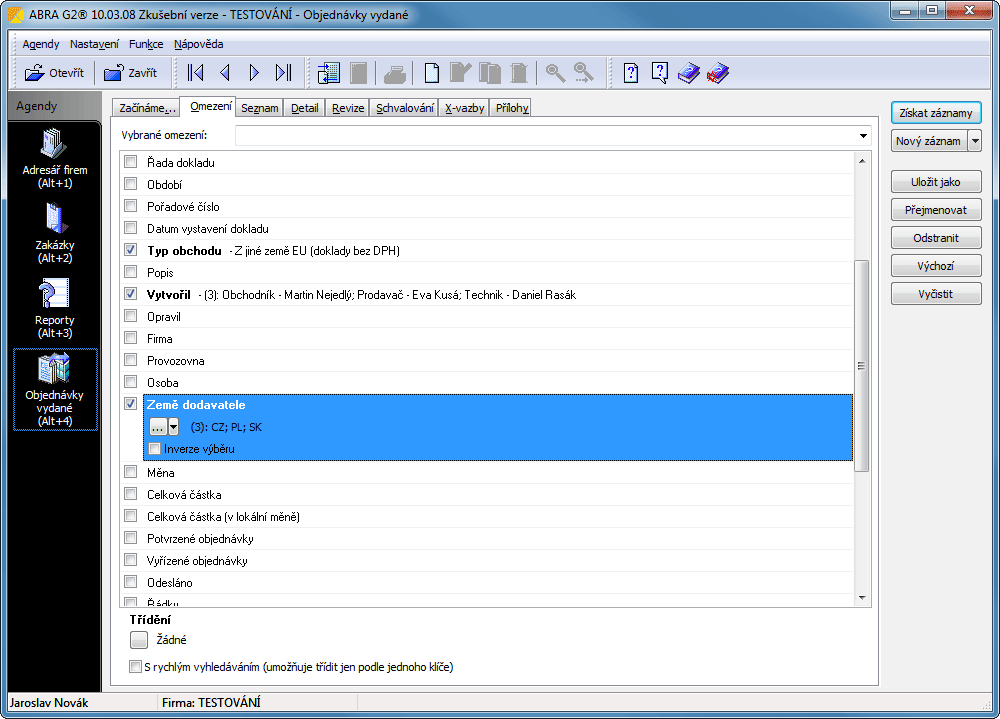Viewport: 1000px width, 719px height.
Task: Click the Otevřít toolbar button
Action: click(54, 72)
